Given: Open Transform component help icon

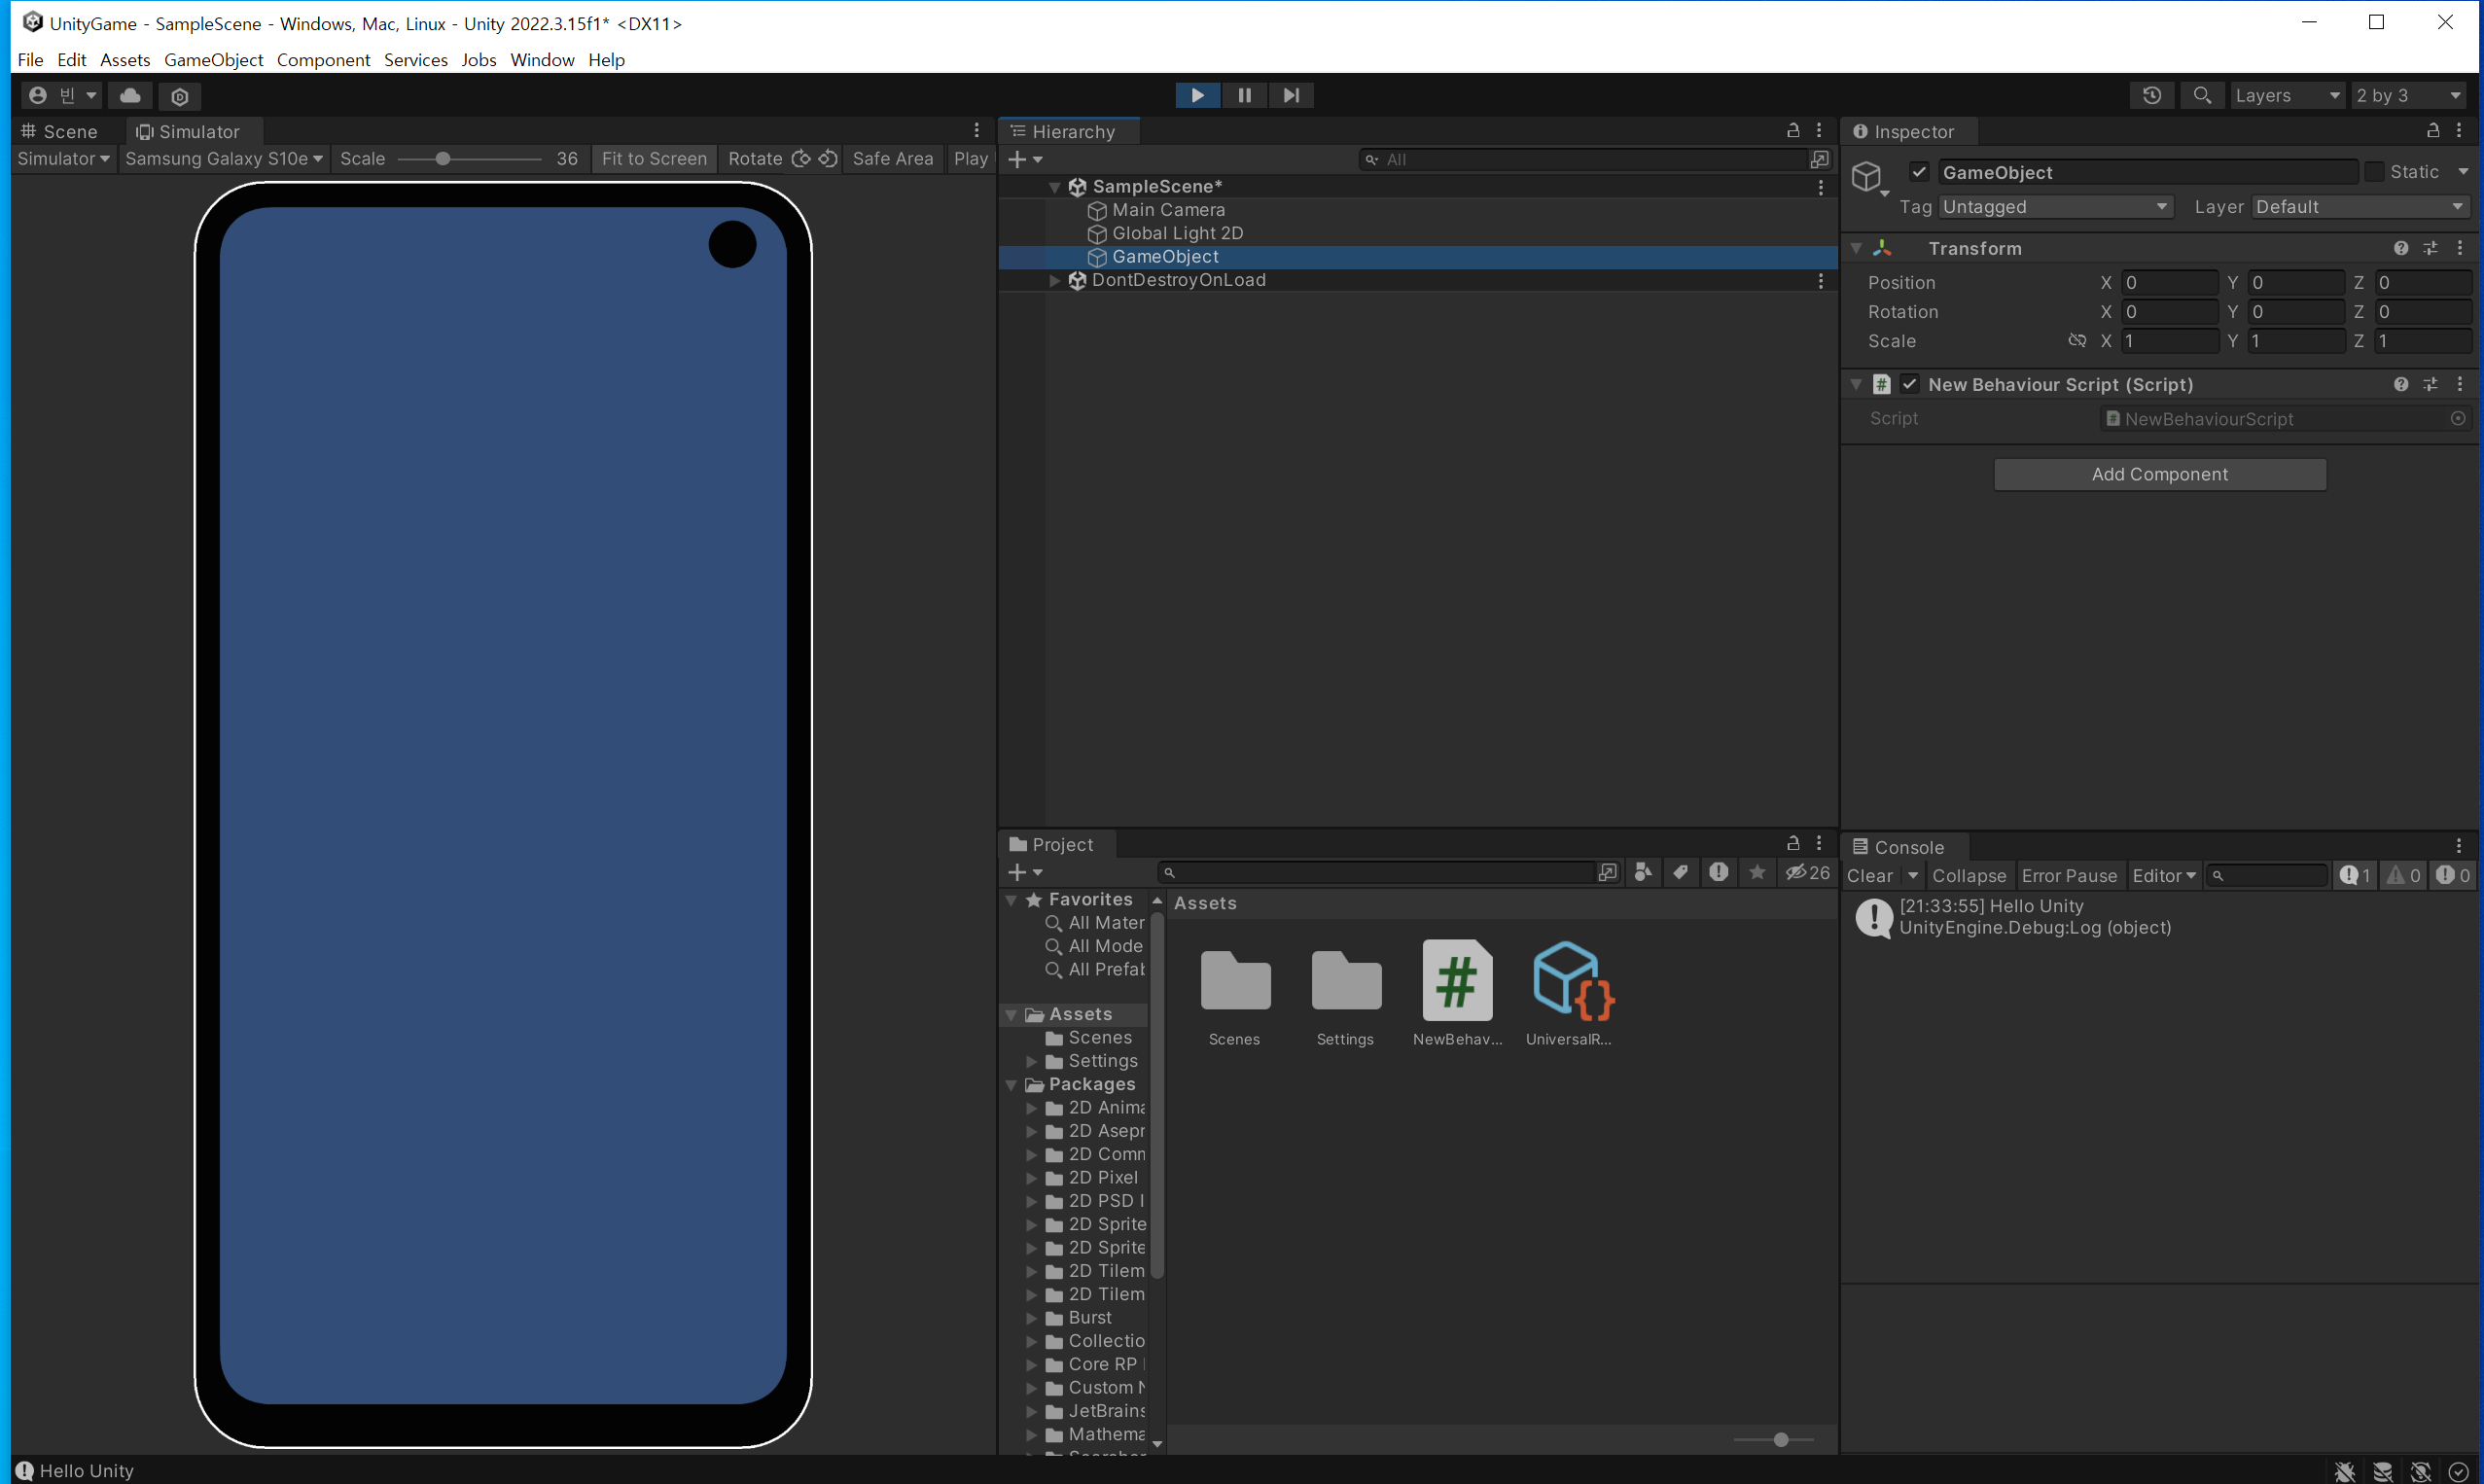Looking at the screenshot, I should coord(2400,248).
